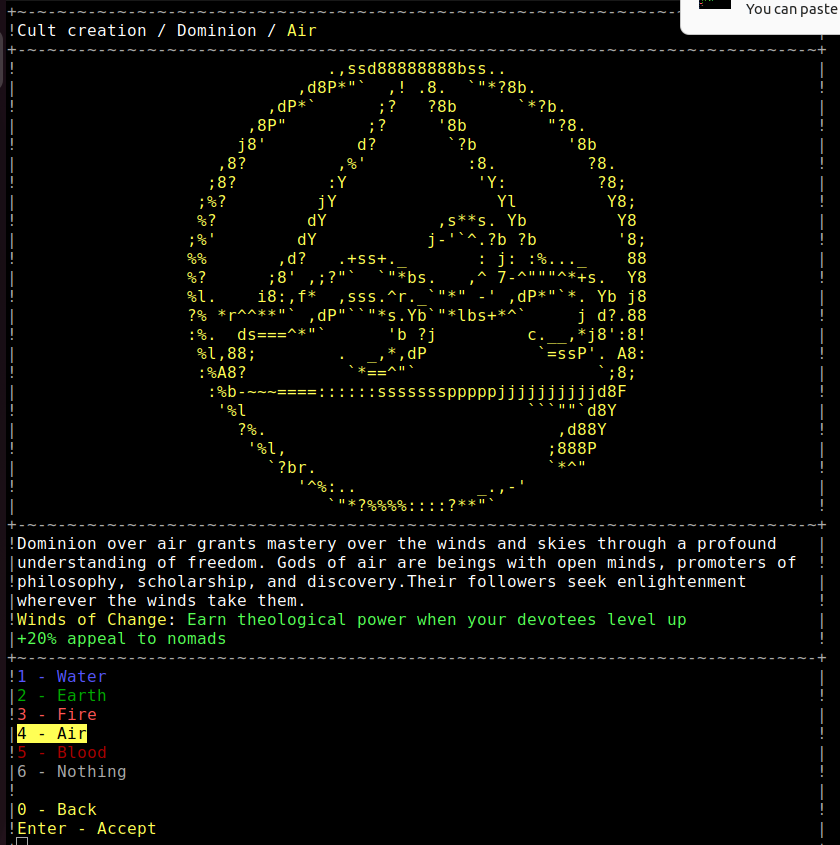Click the 'Cult creation / Dominion / Air' title
Screen dimensions: 840x845
pos(167,31)
